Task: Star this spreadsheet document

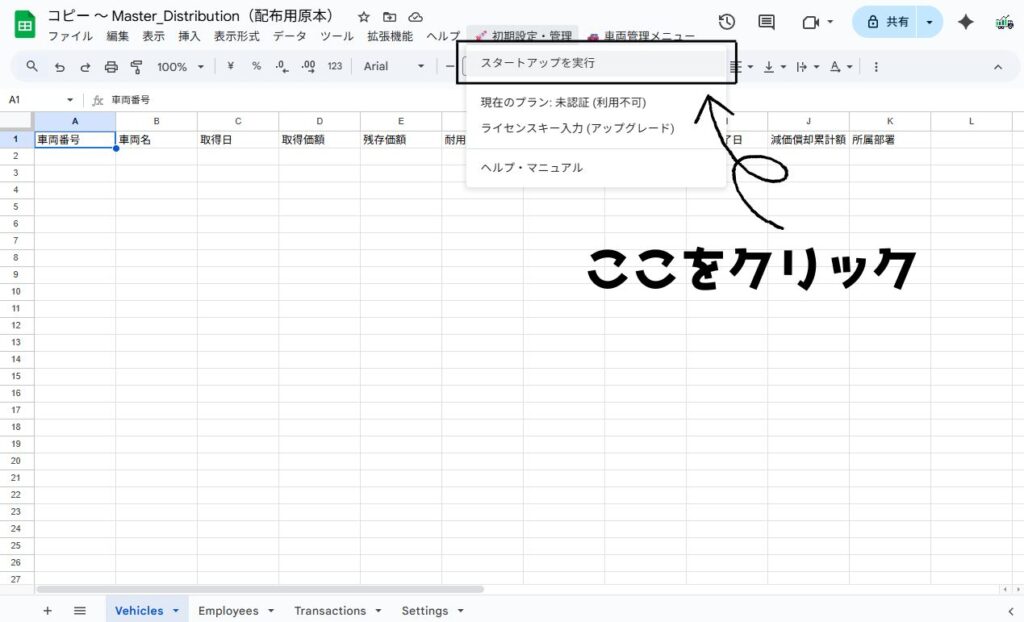Action: click(x=364, y=17)
